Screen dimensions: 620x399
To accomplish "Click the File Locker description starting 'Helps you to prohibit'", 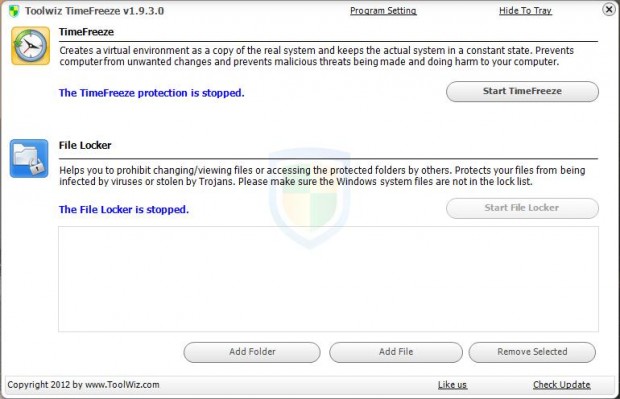I will pyautogui.click(x=322, y=176).
